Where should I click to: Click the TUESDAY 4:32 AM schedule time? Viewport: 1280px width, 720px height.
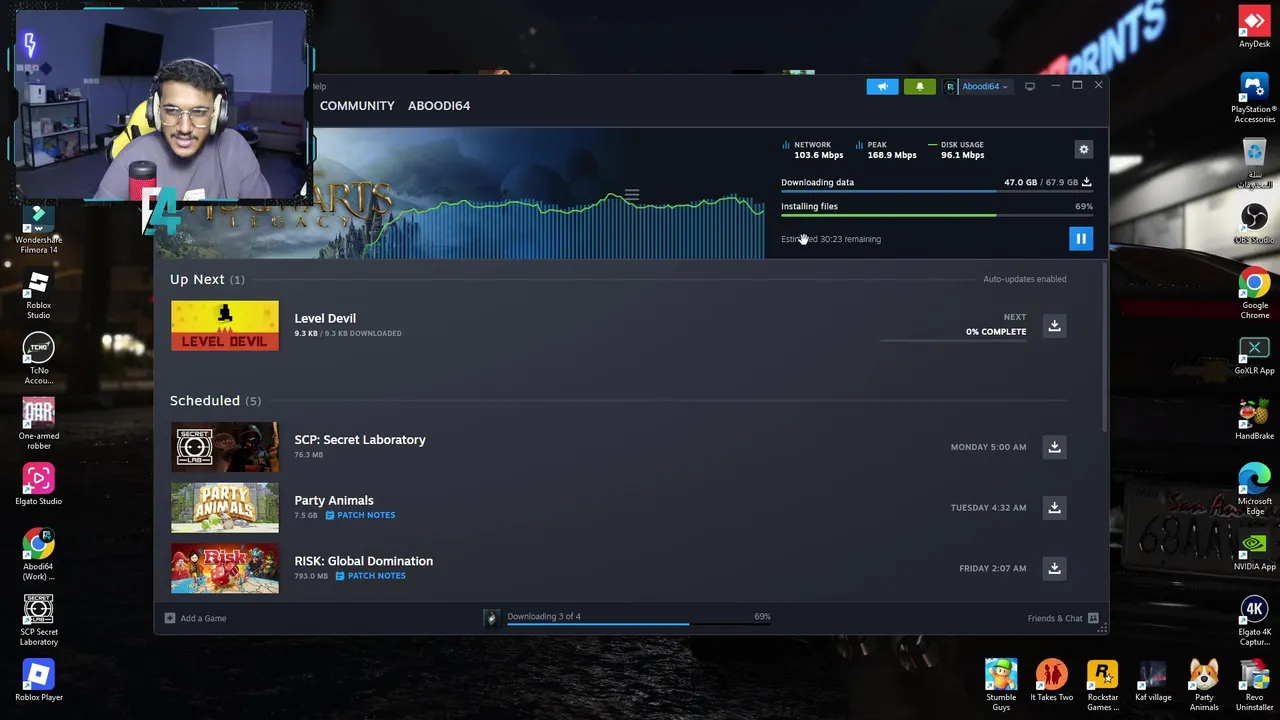[988, 508]
